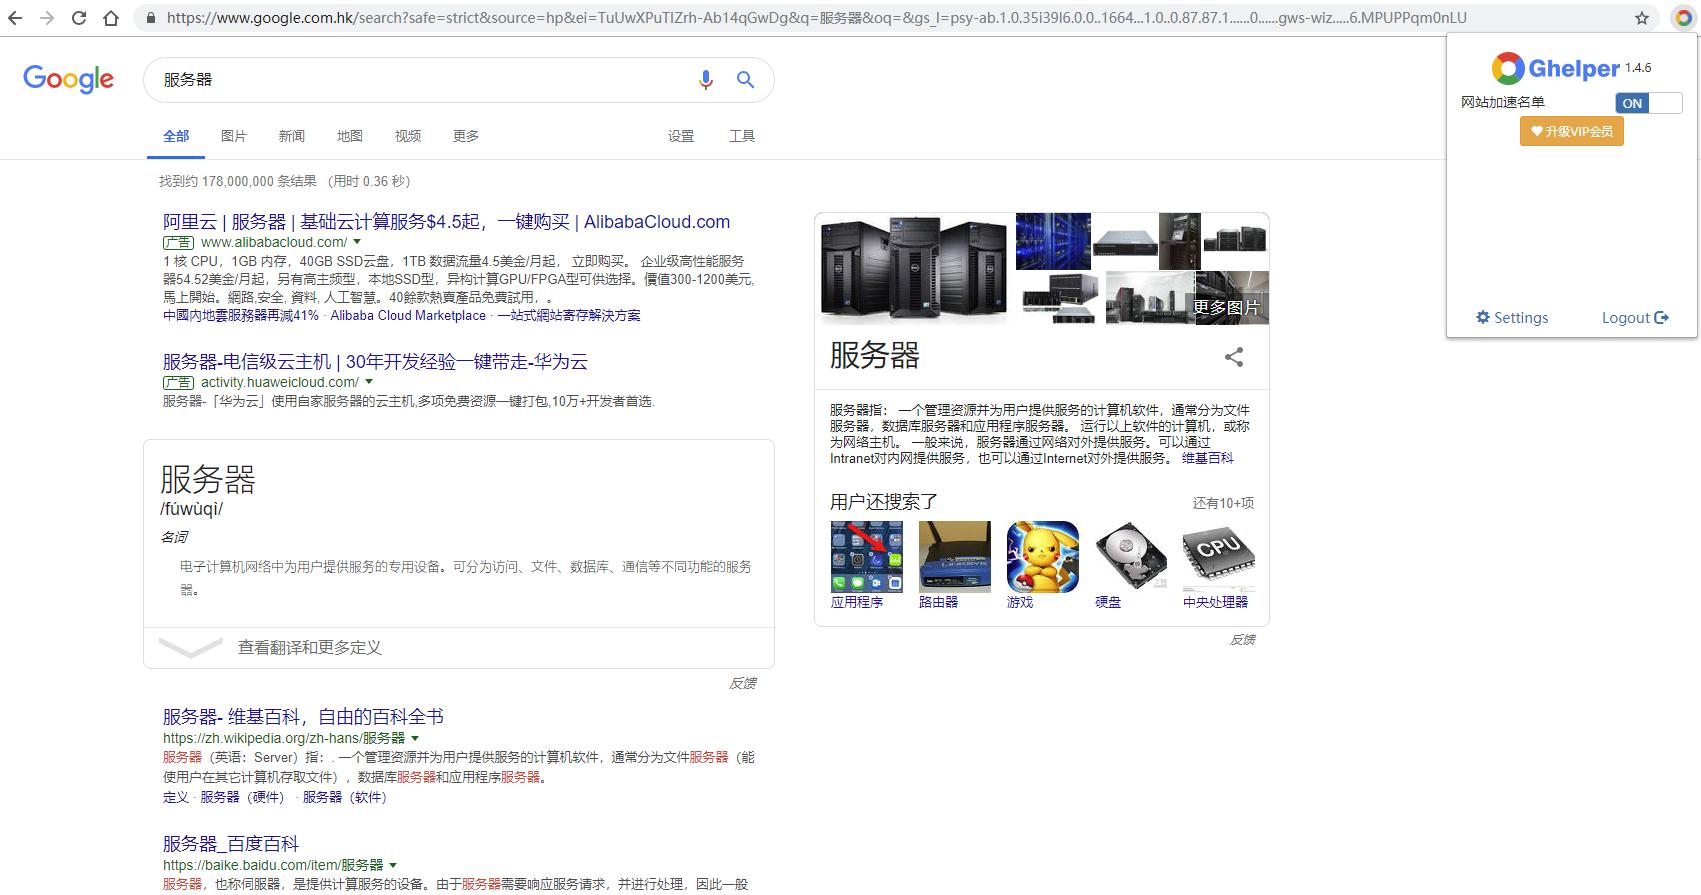Open 服务器_百度百科 result
The image size is (1701, 895).
click(231, 843)
